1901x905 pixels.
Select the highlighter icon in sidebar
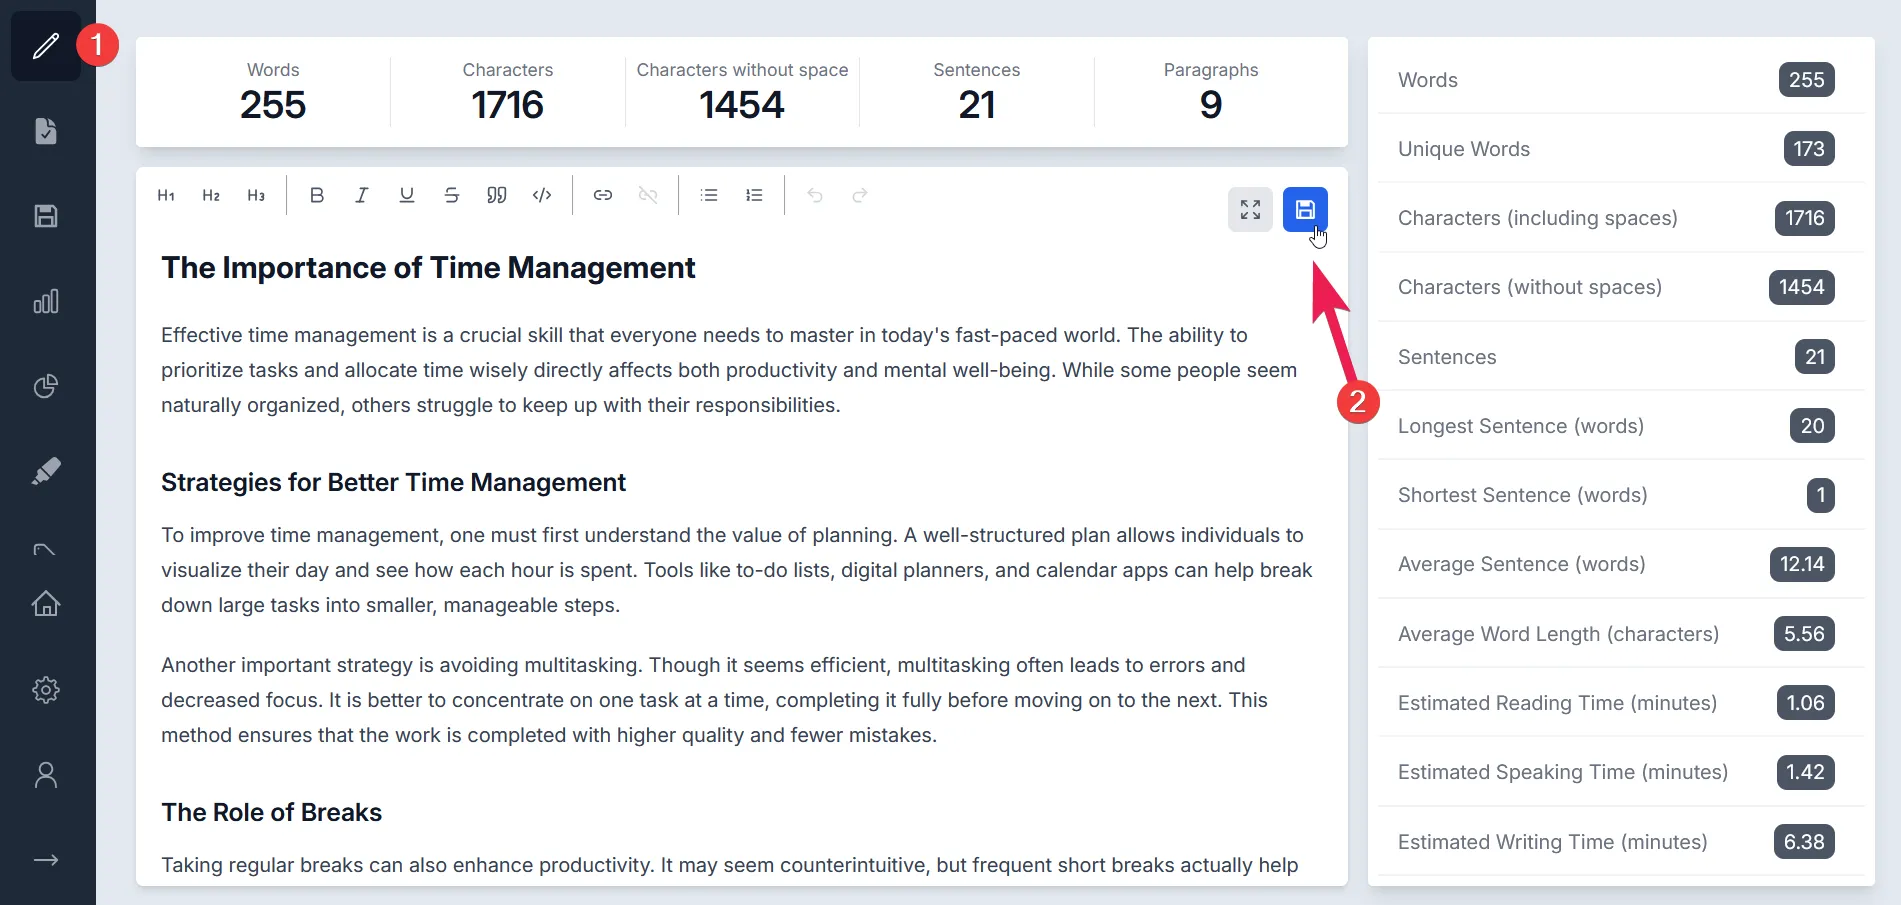coord(46,471)
